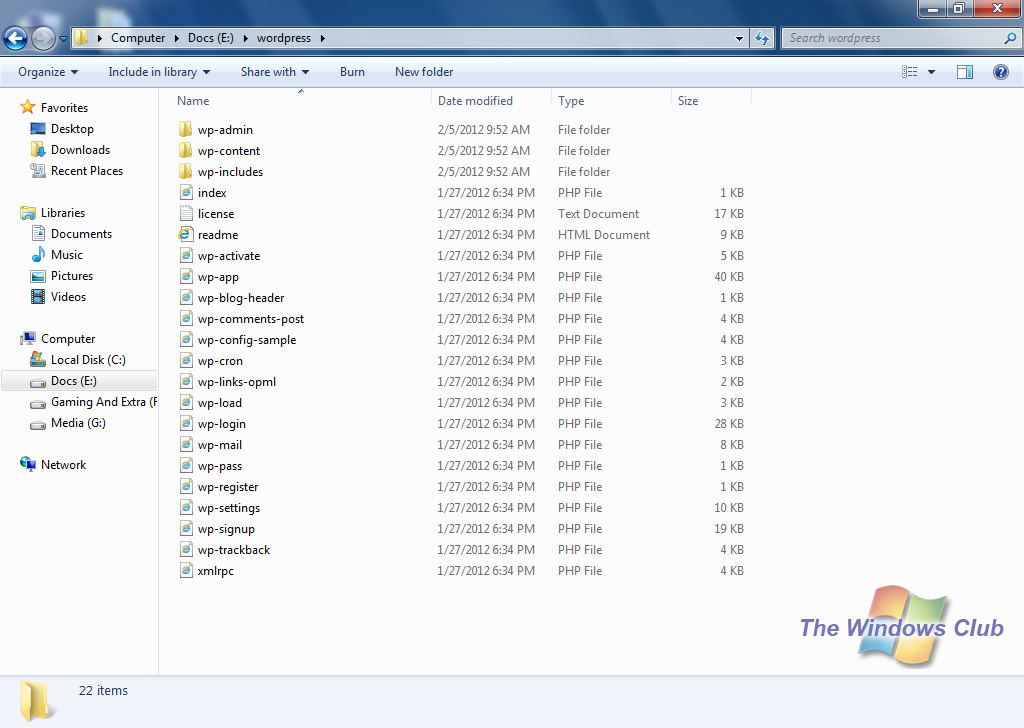Select the wp-cron file icon
This screenshot has width=1024, height=728.
(186, 360)
